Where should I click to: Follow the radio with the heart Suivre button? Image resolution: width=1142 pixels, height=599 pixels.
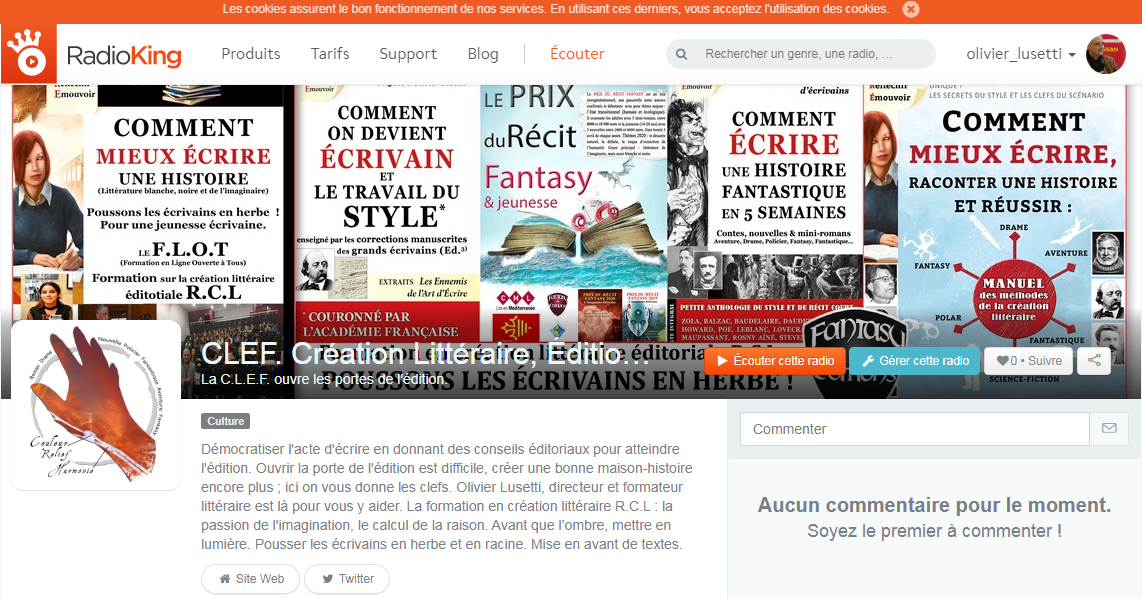click(x=1029, y=361)
